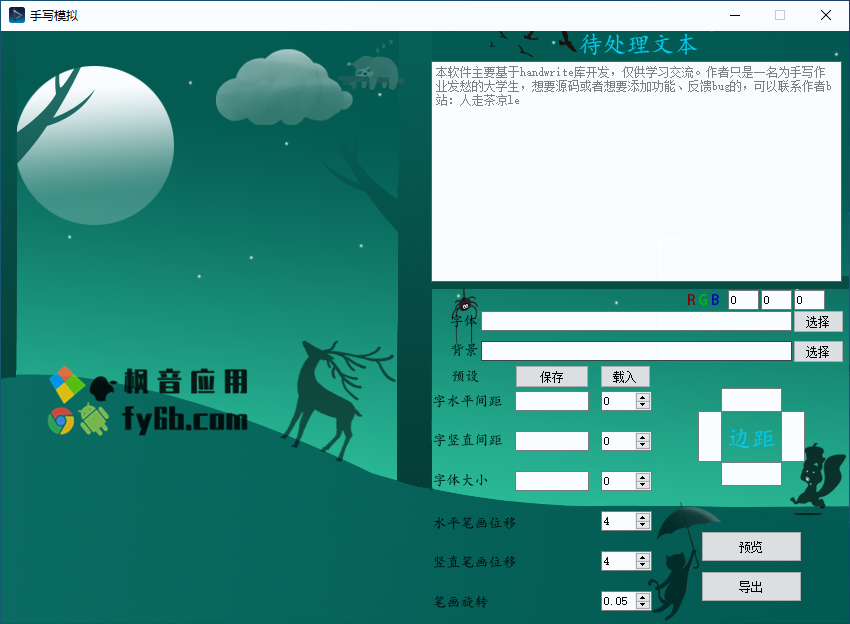Increase 字体大小 spinner value
The width and height of the screenshot is (850, 624).
(x=643, y=477)
